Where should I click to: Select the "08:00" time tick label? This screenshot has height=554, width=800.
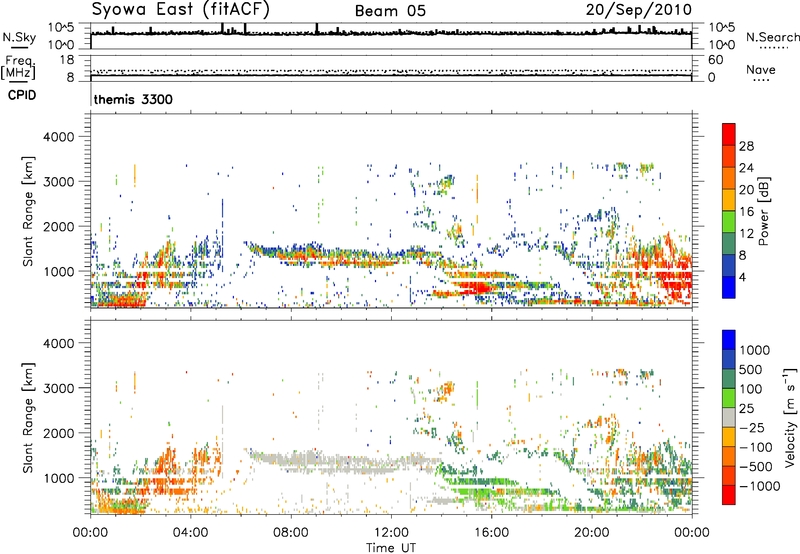[291, 533]
